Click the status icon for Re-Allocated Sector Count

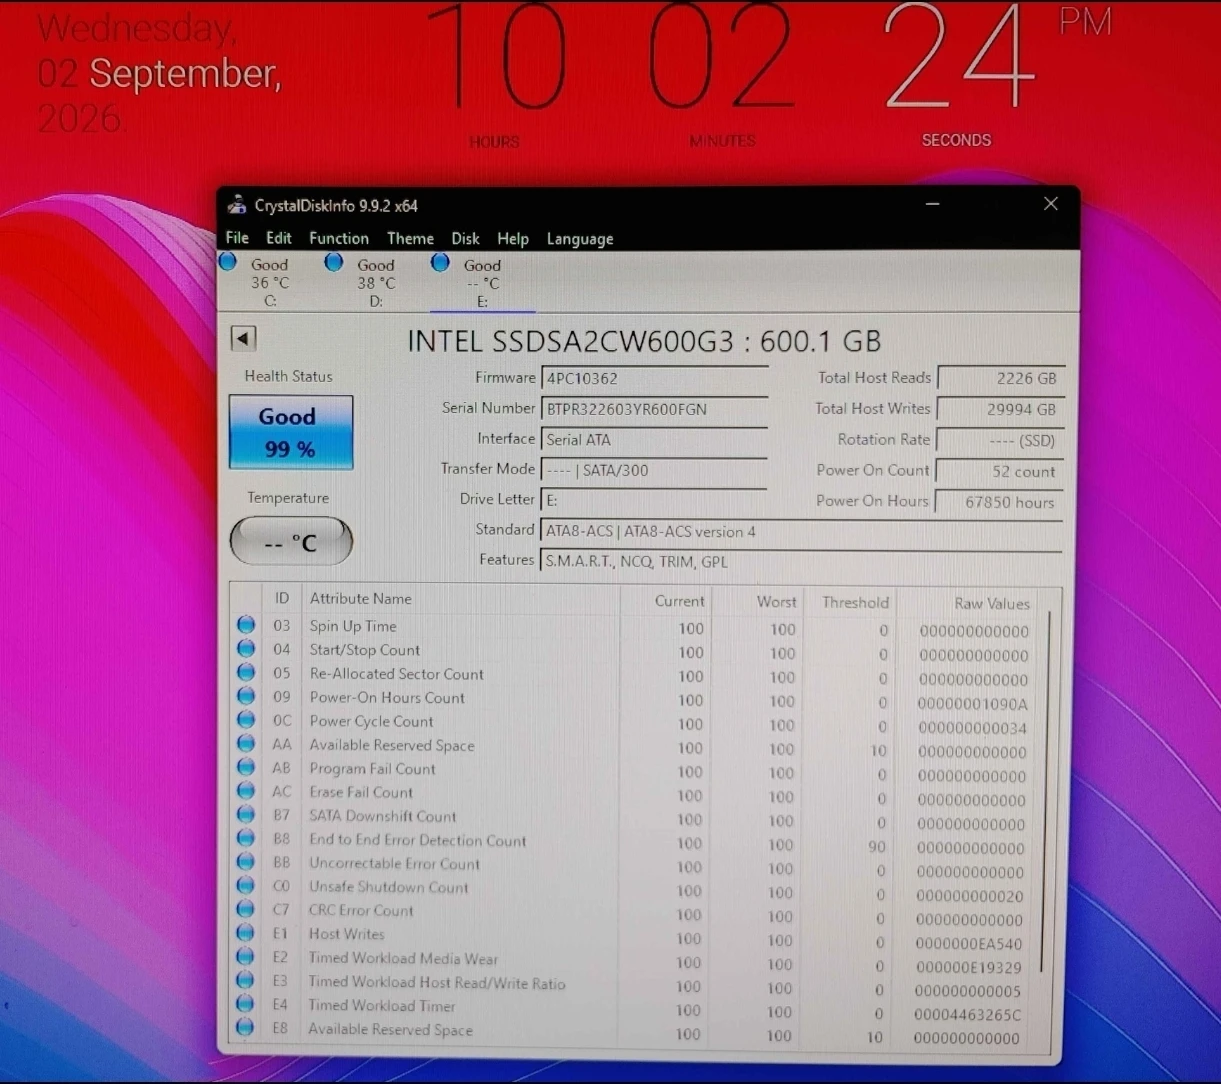point(246,673)
